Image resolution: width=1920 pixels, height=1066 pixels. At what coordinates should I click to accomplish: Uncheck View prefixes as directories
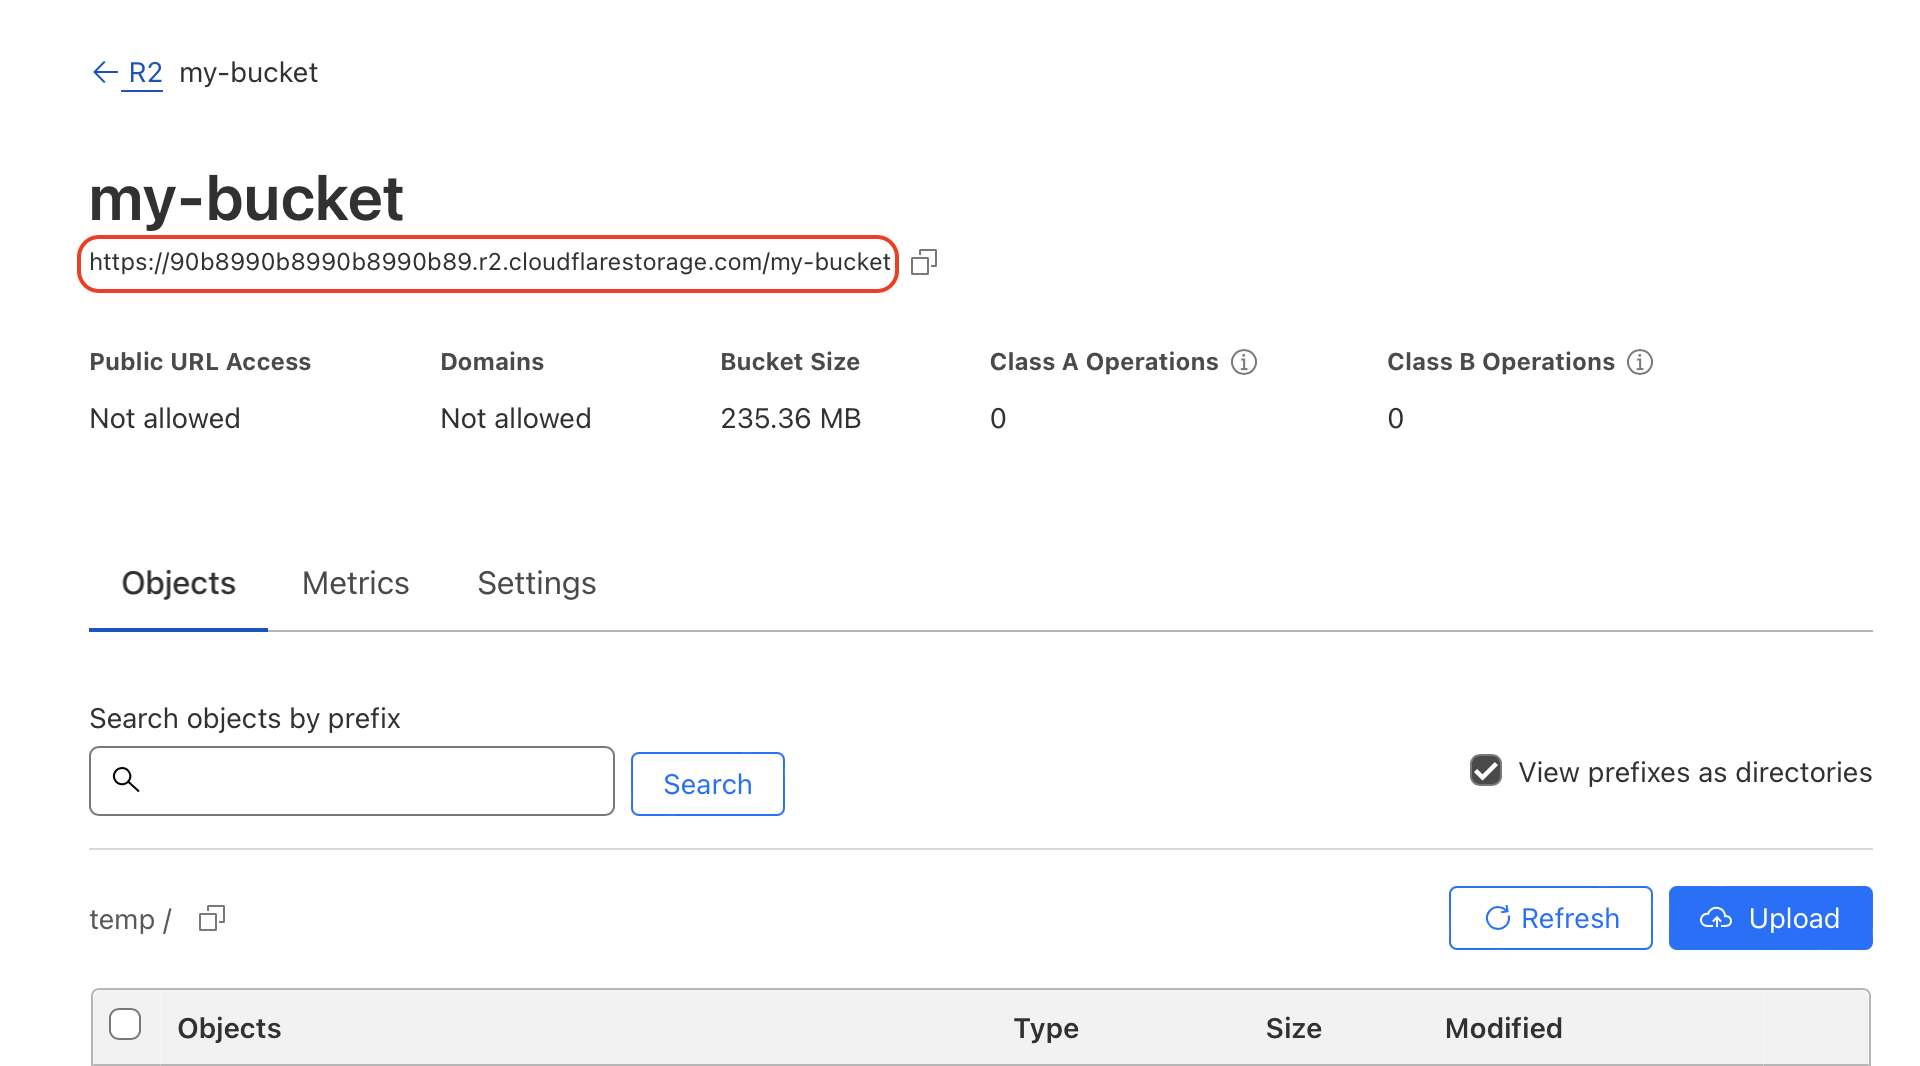[1486, 771]
